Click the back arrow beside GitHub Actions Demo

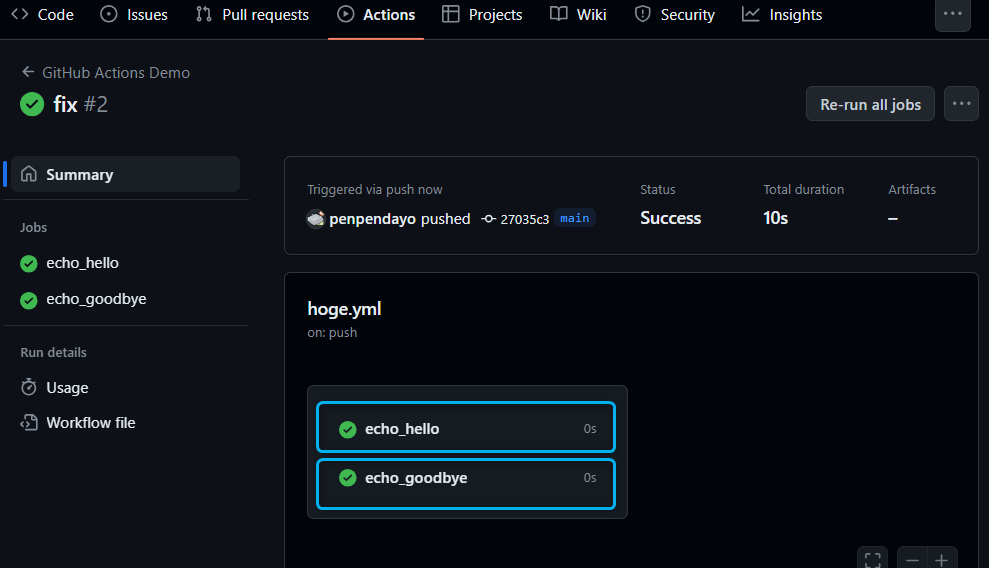[28, 72]
